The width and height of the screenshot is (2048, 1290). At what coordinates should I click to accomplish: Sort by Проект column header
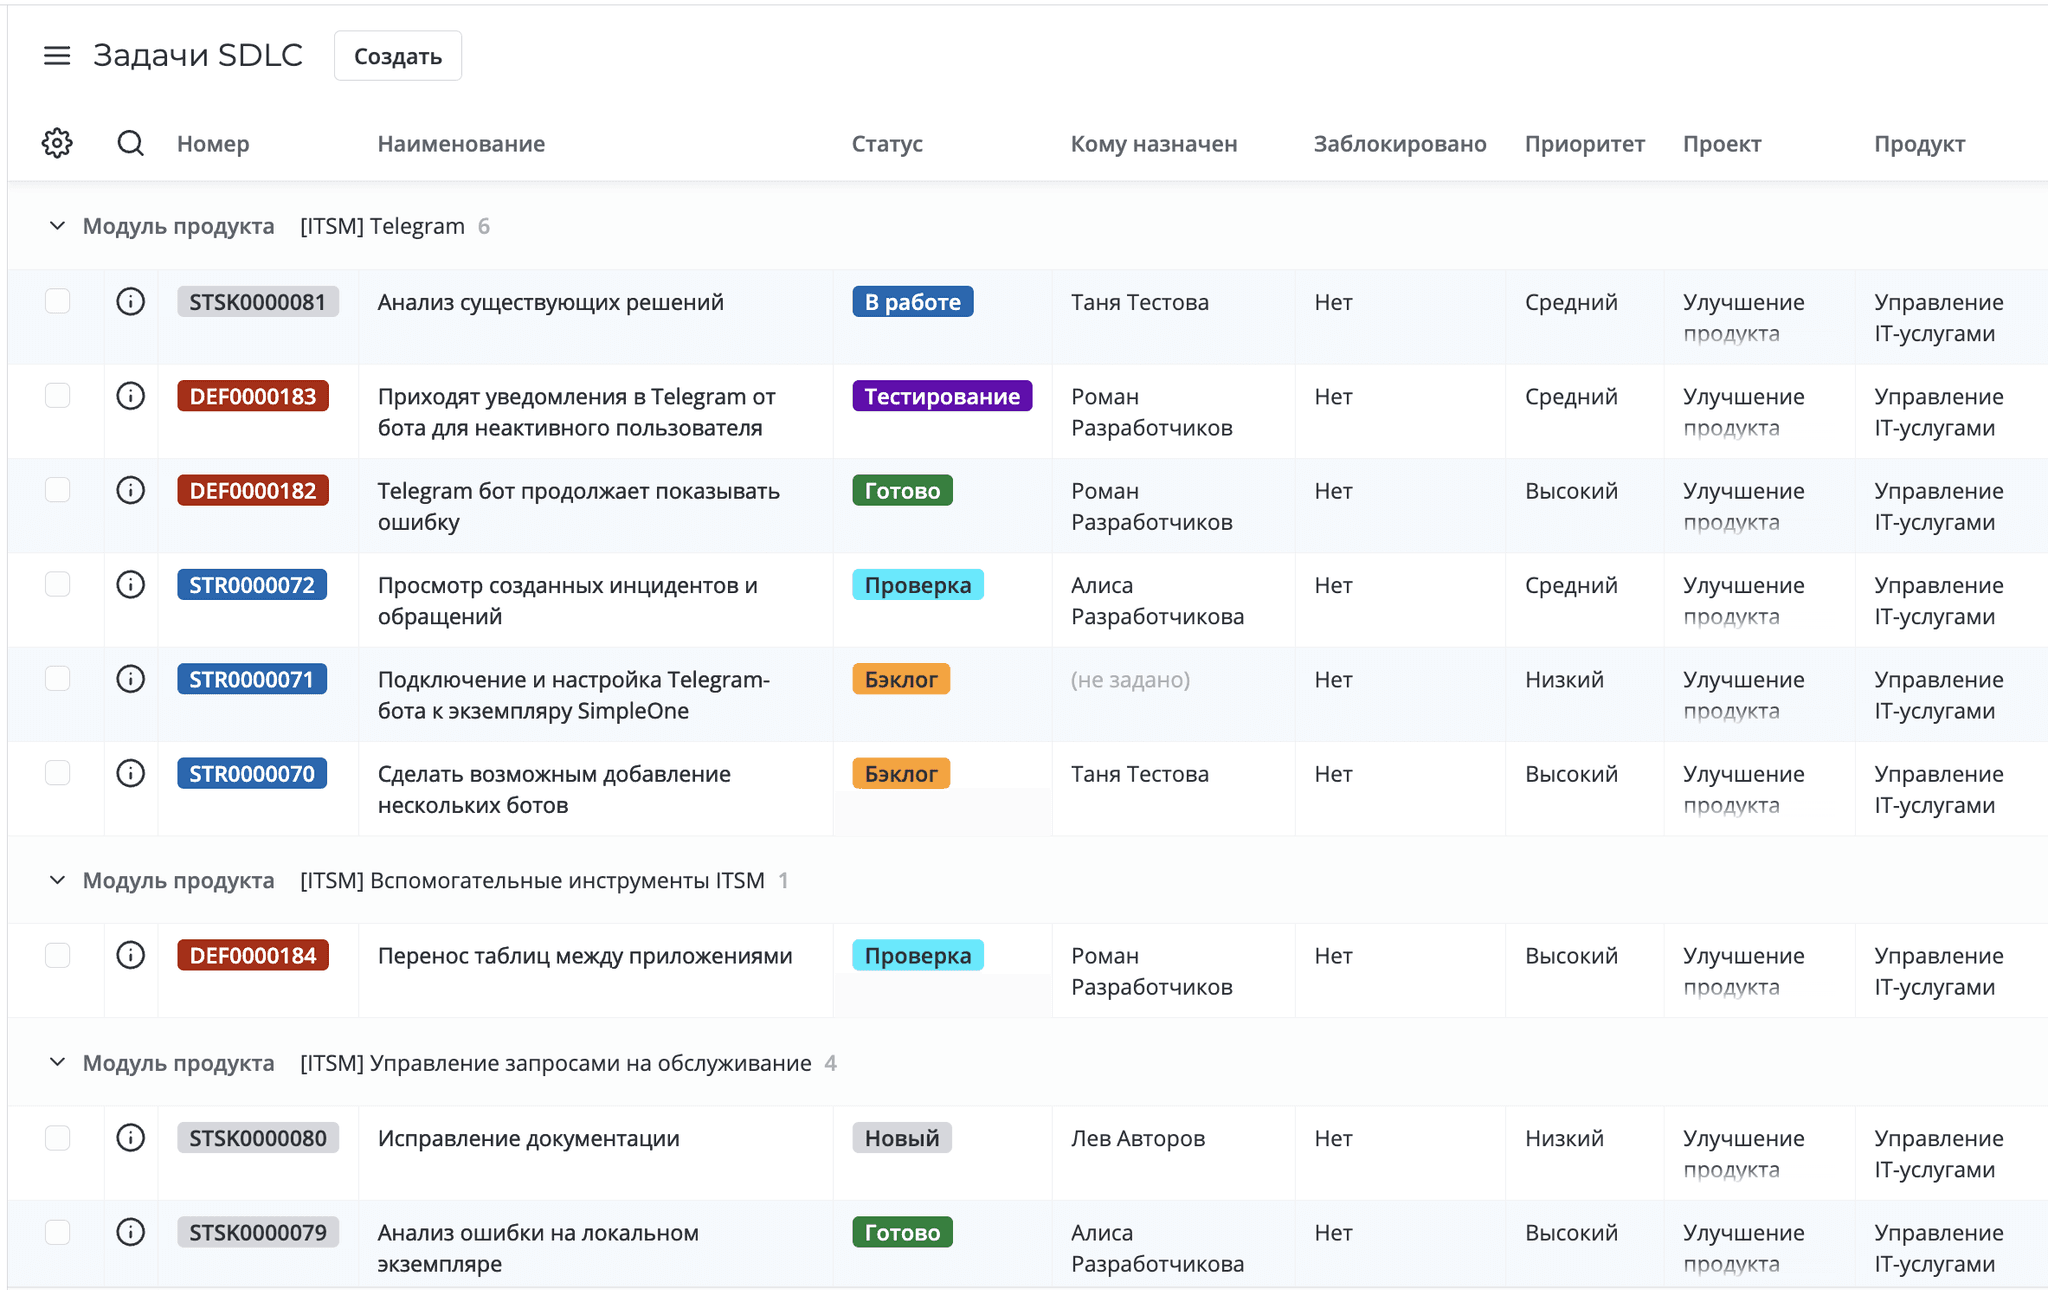(1722, 143)
